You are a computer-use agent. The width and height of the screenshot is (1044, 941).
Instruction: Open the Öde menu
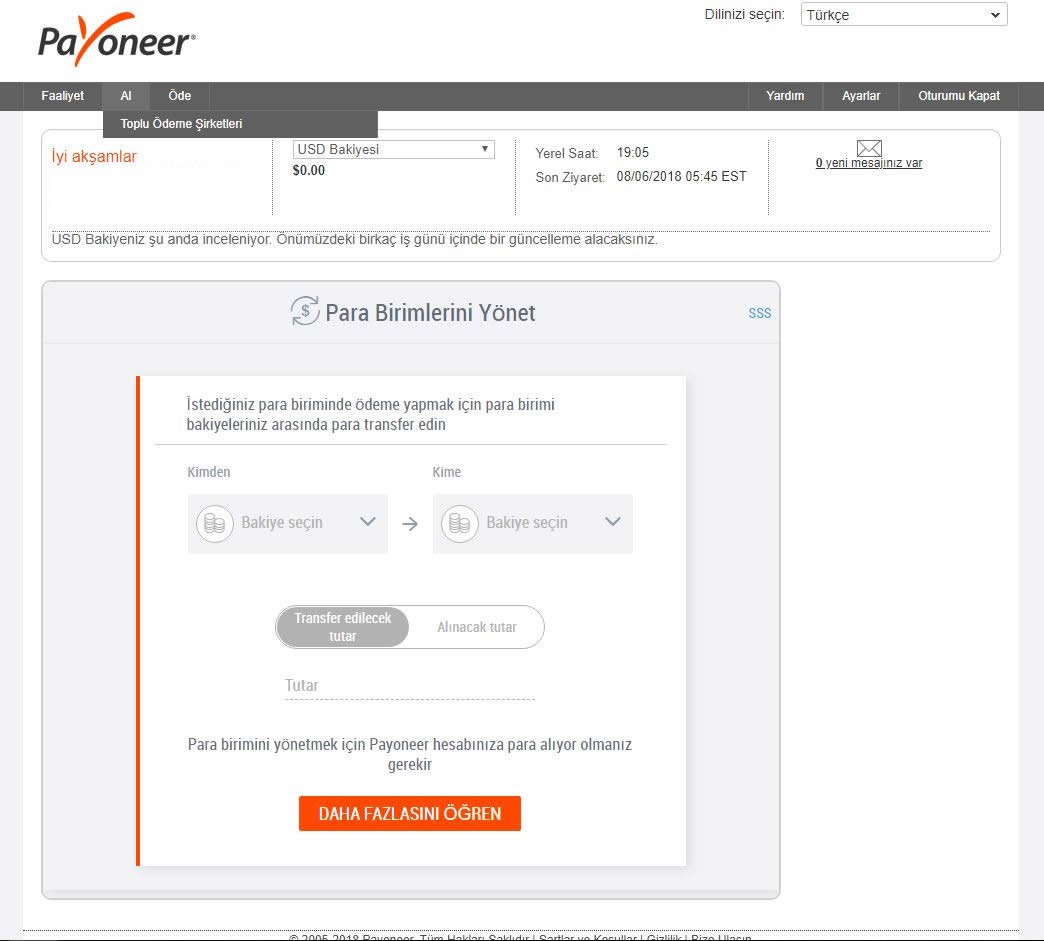pyautogui.click(x=180, y=96)
